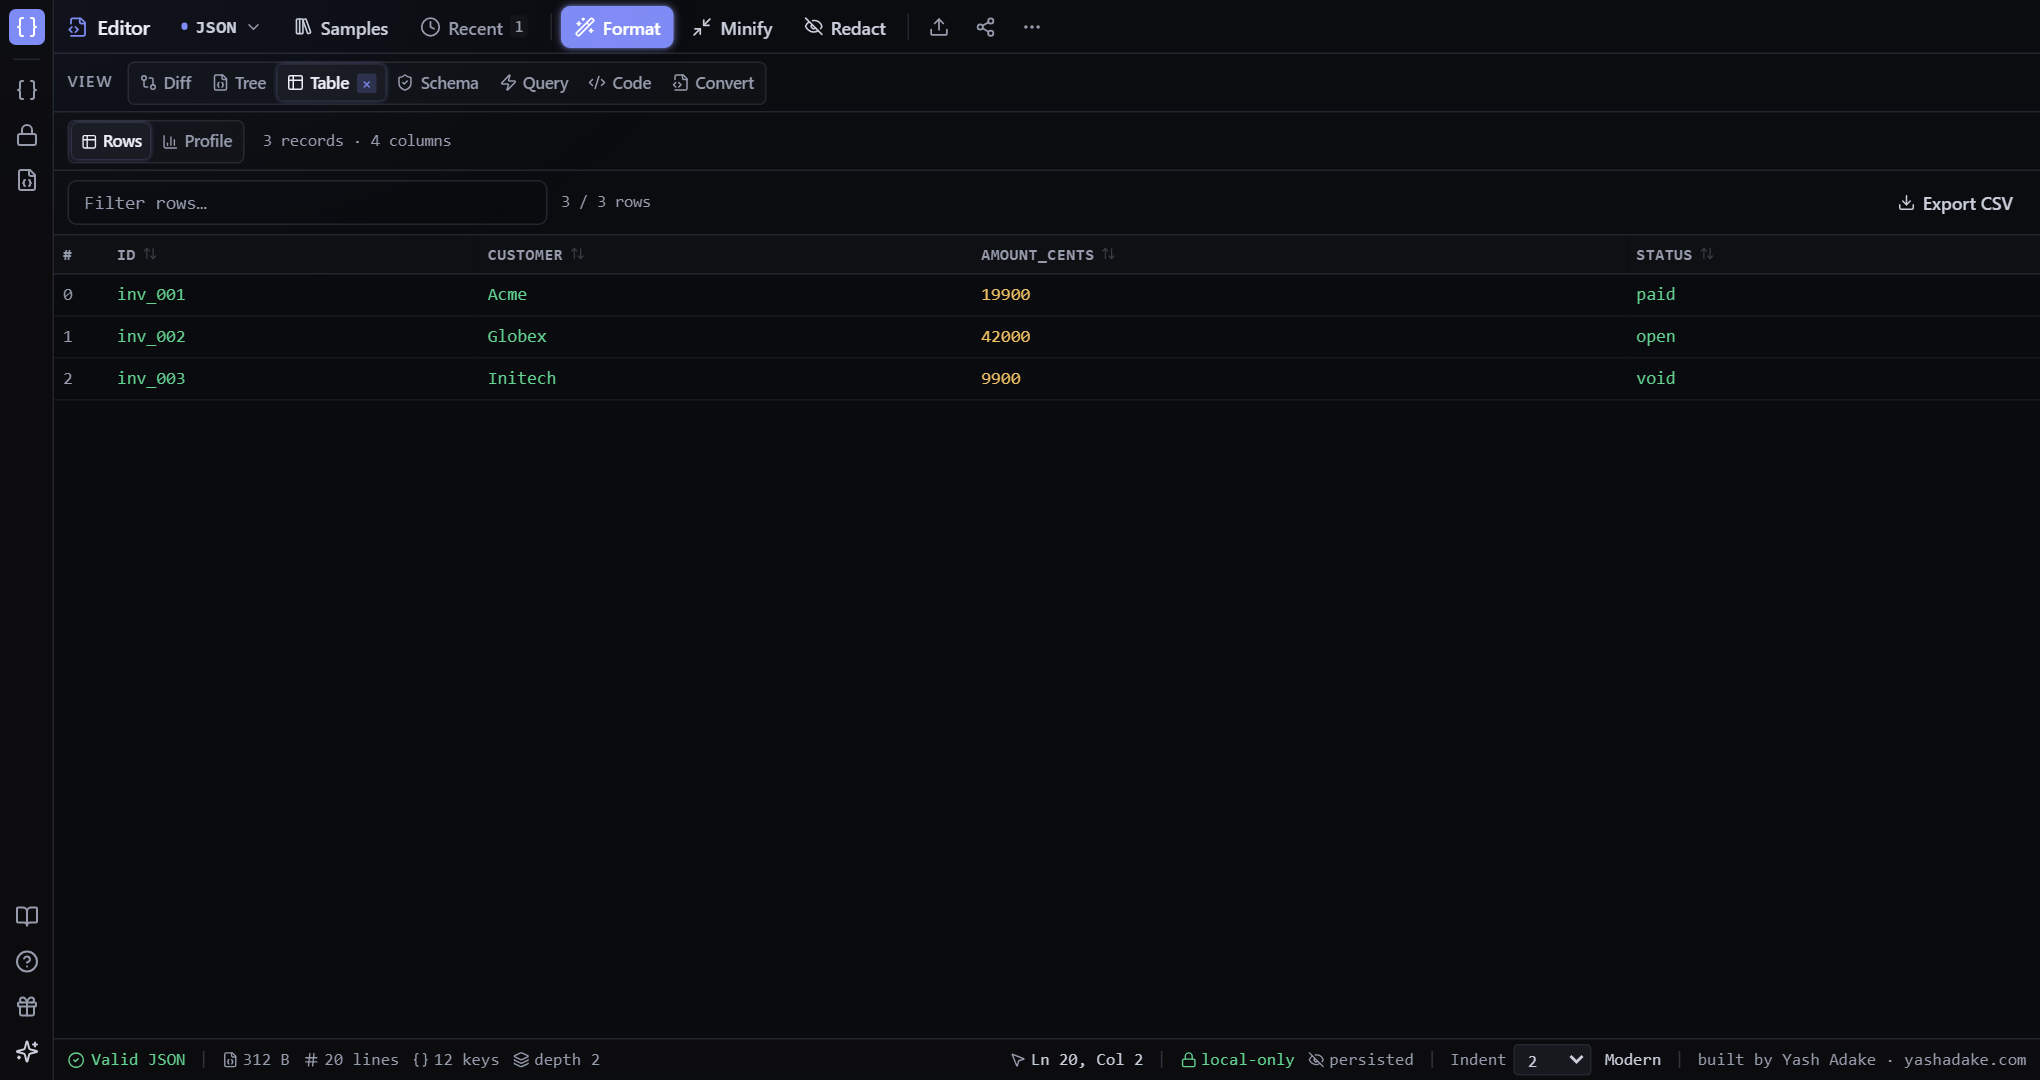
Task: Open the braces icon in left sidebar
Action: pos(27,90)
